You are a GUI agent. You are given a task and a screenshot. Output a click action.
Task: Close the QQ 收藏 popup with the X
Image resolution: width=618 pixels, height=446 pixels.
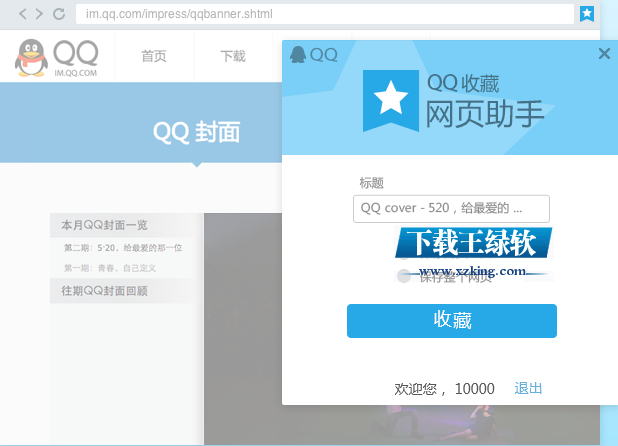point(604,53)
